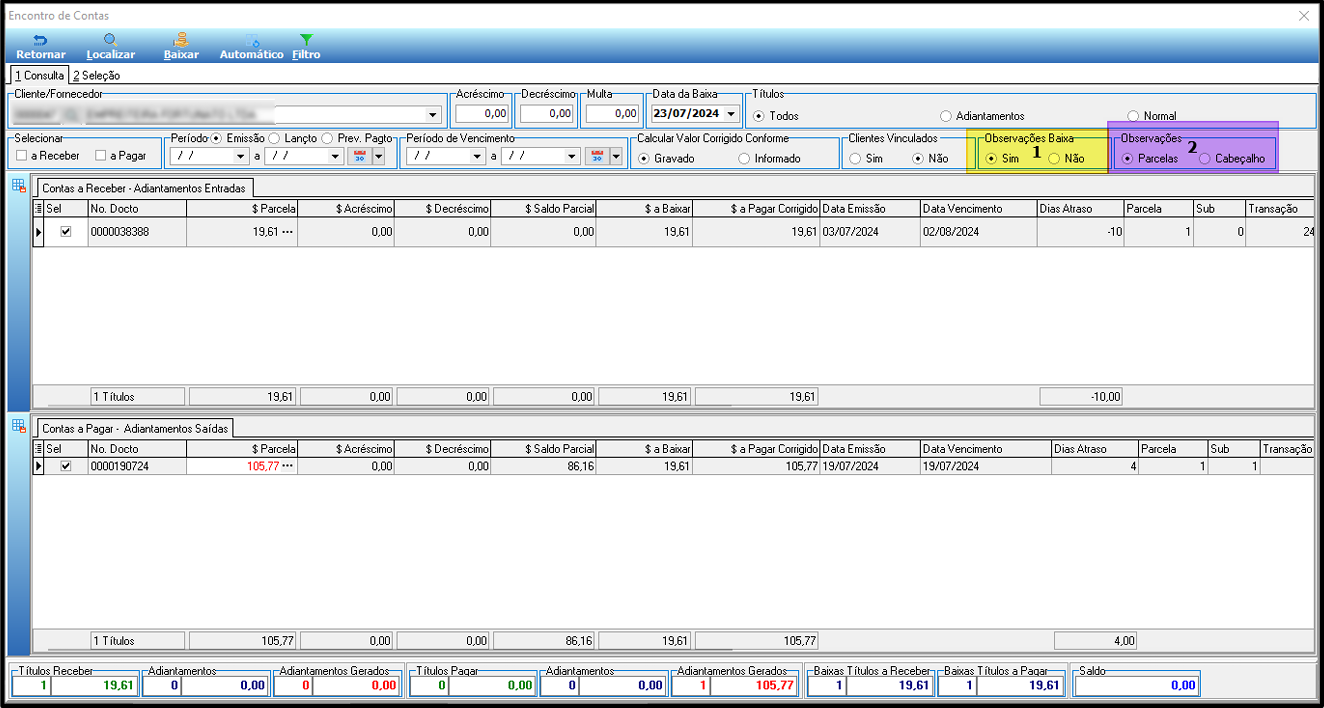
Task: Toggle Sel checkbox for document 0000190724
Action: pyautogui.click(x=66, y=466)
